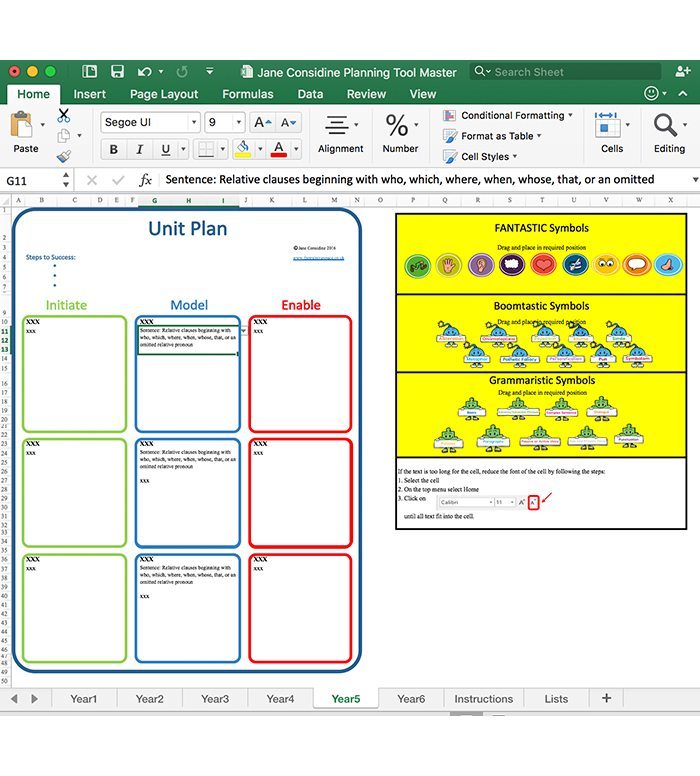Confirm formula entry with checkmark icon

pos(118,180)
